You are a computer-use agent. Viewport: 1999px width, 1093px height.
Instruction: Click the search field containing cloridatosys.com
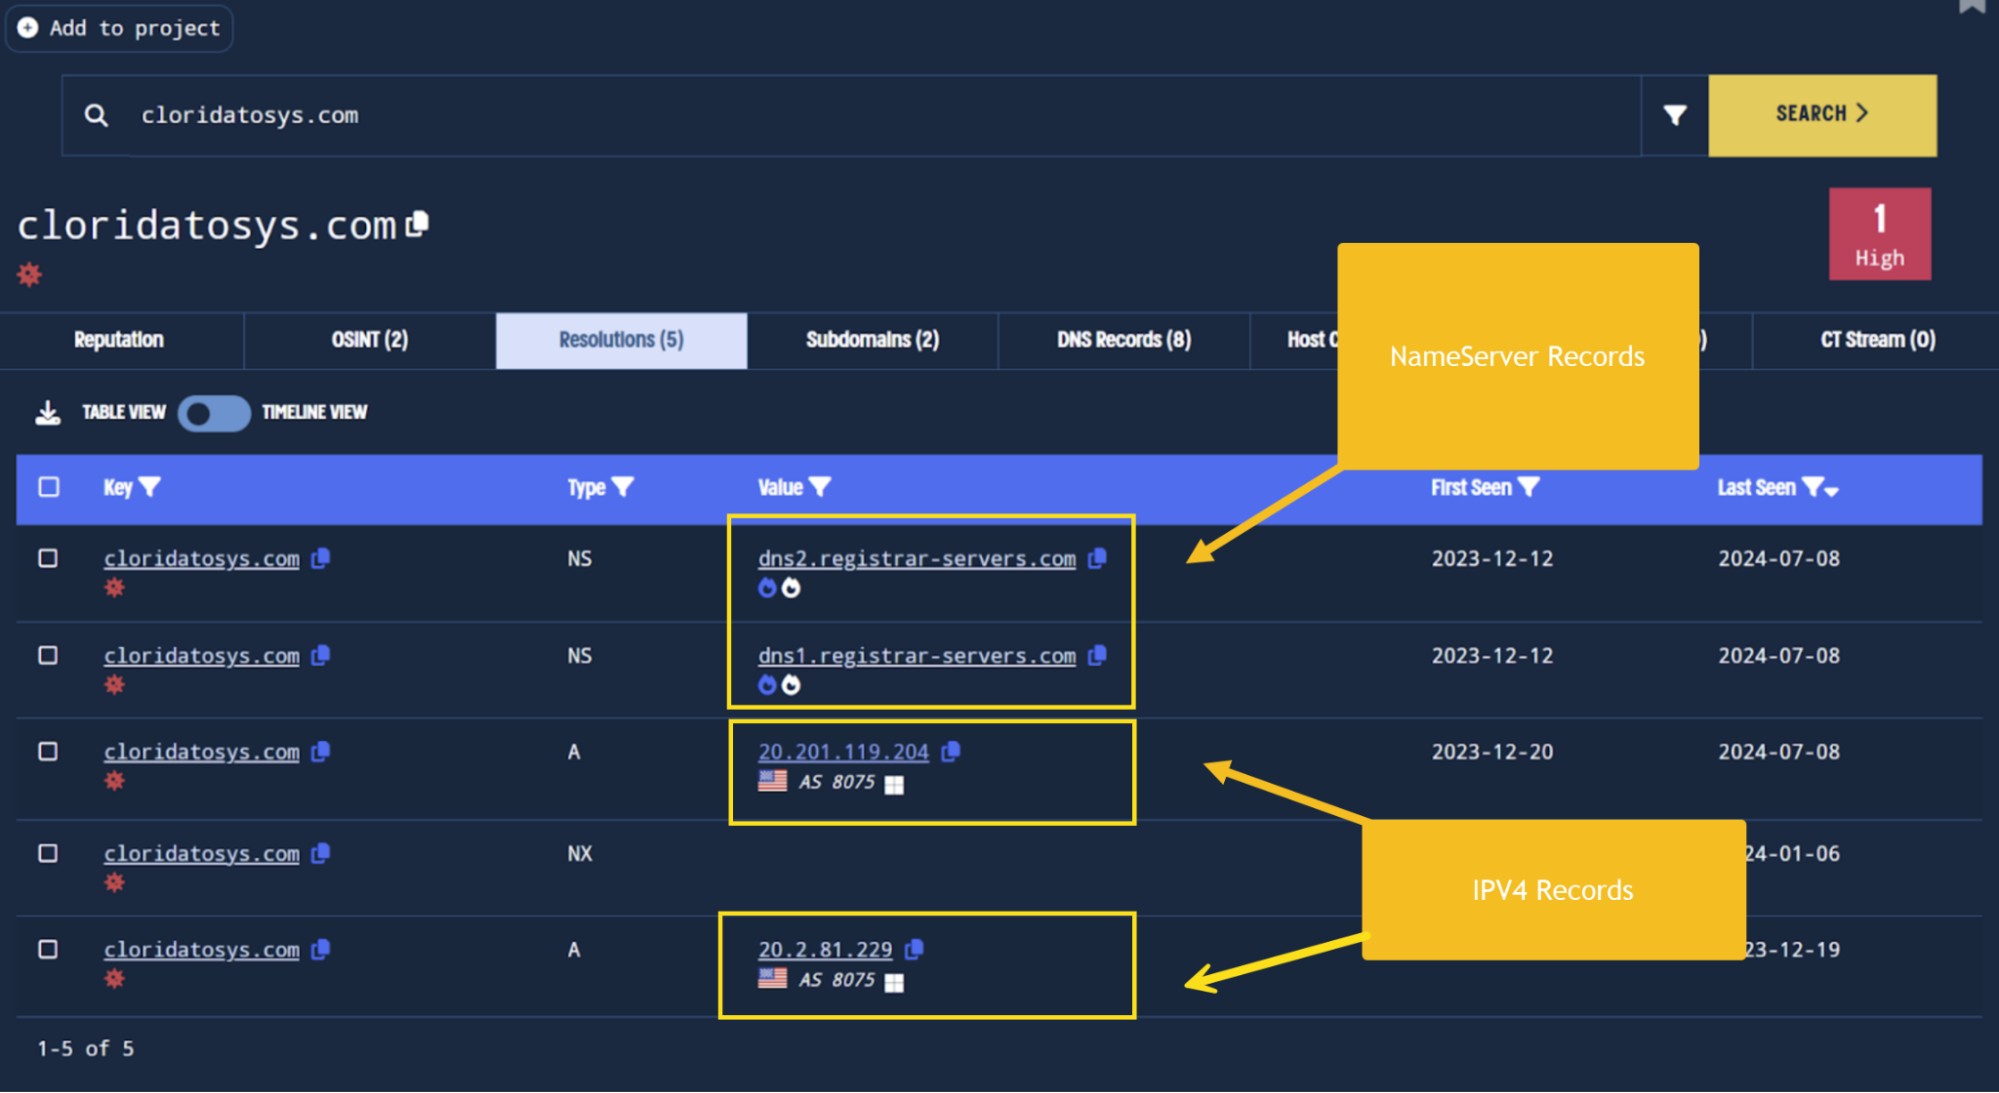(850, 115)
